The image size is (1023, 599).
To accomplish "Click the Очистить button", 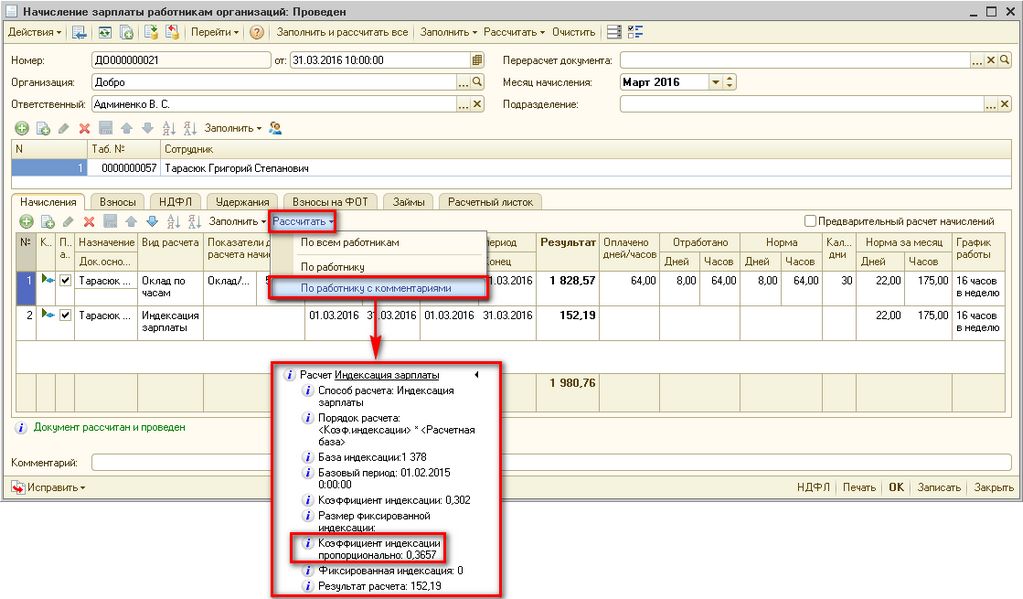I will [573, 32].
